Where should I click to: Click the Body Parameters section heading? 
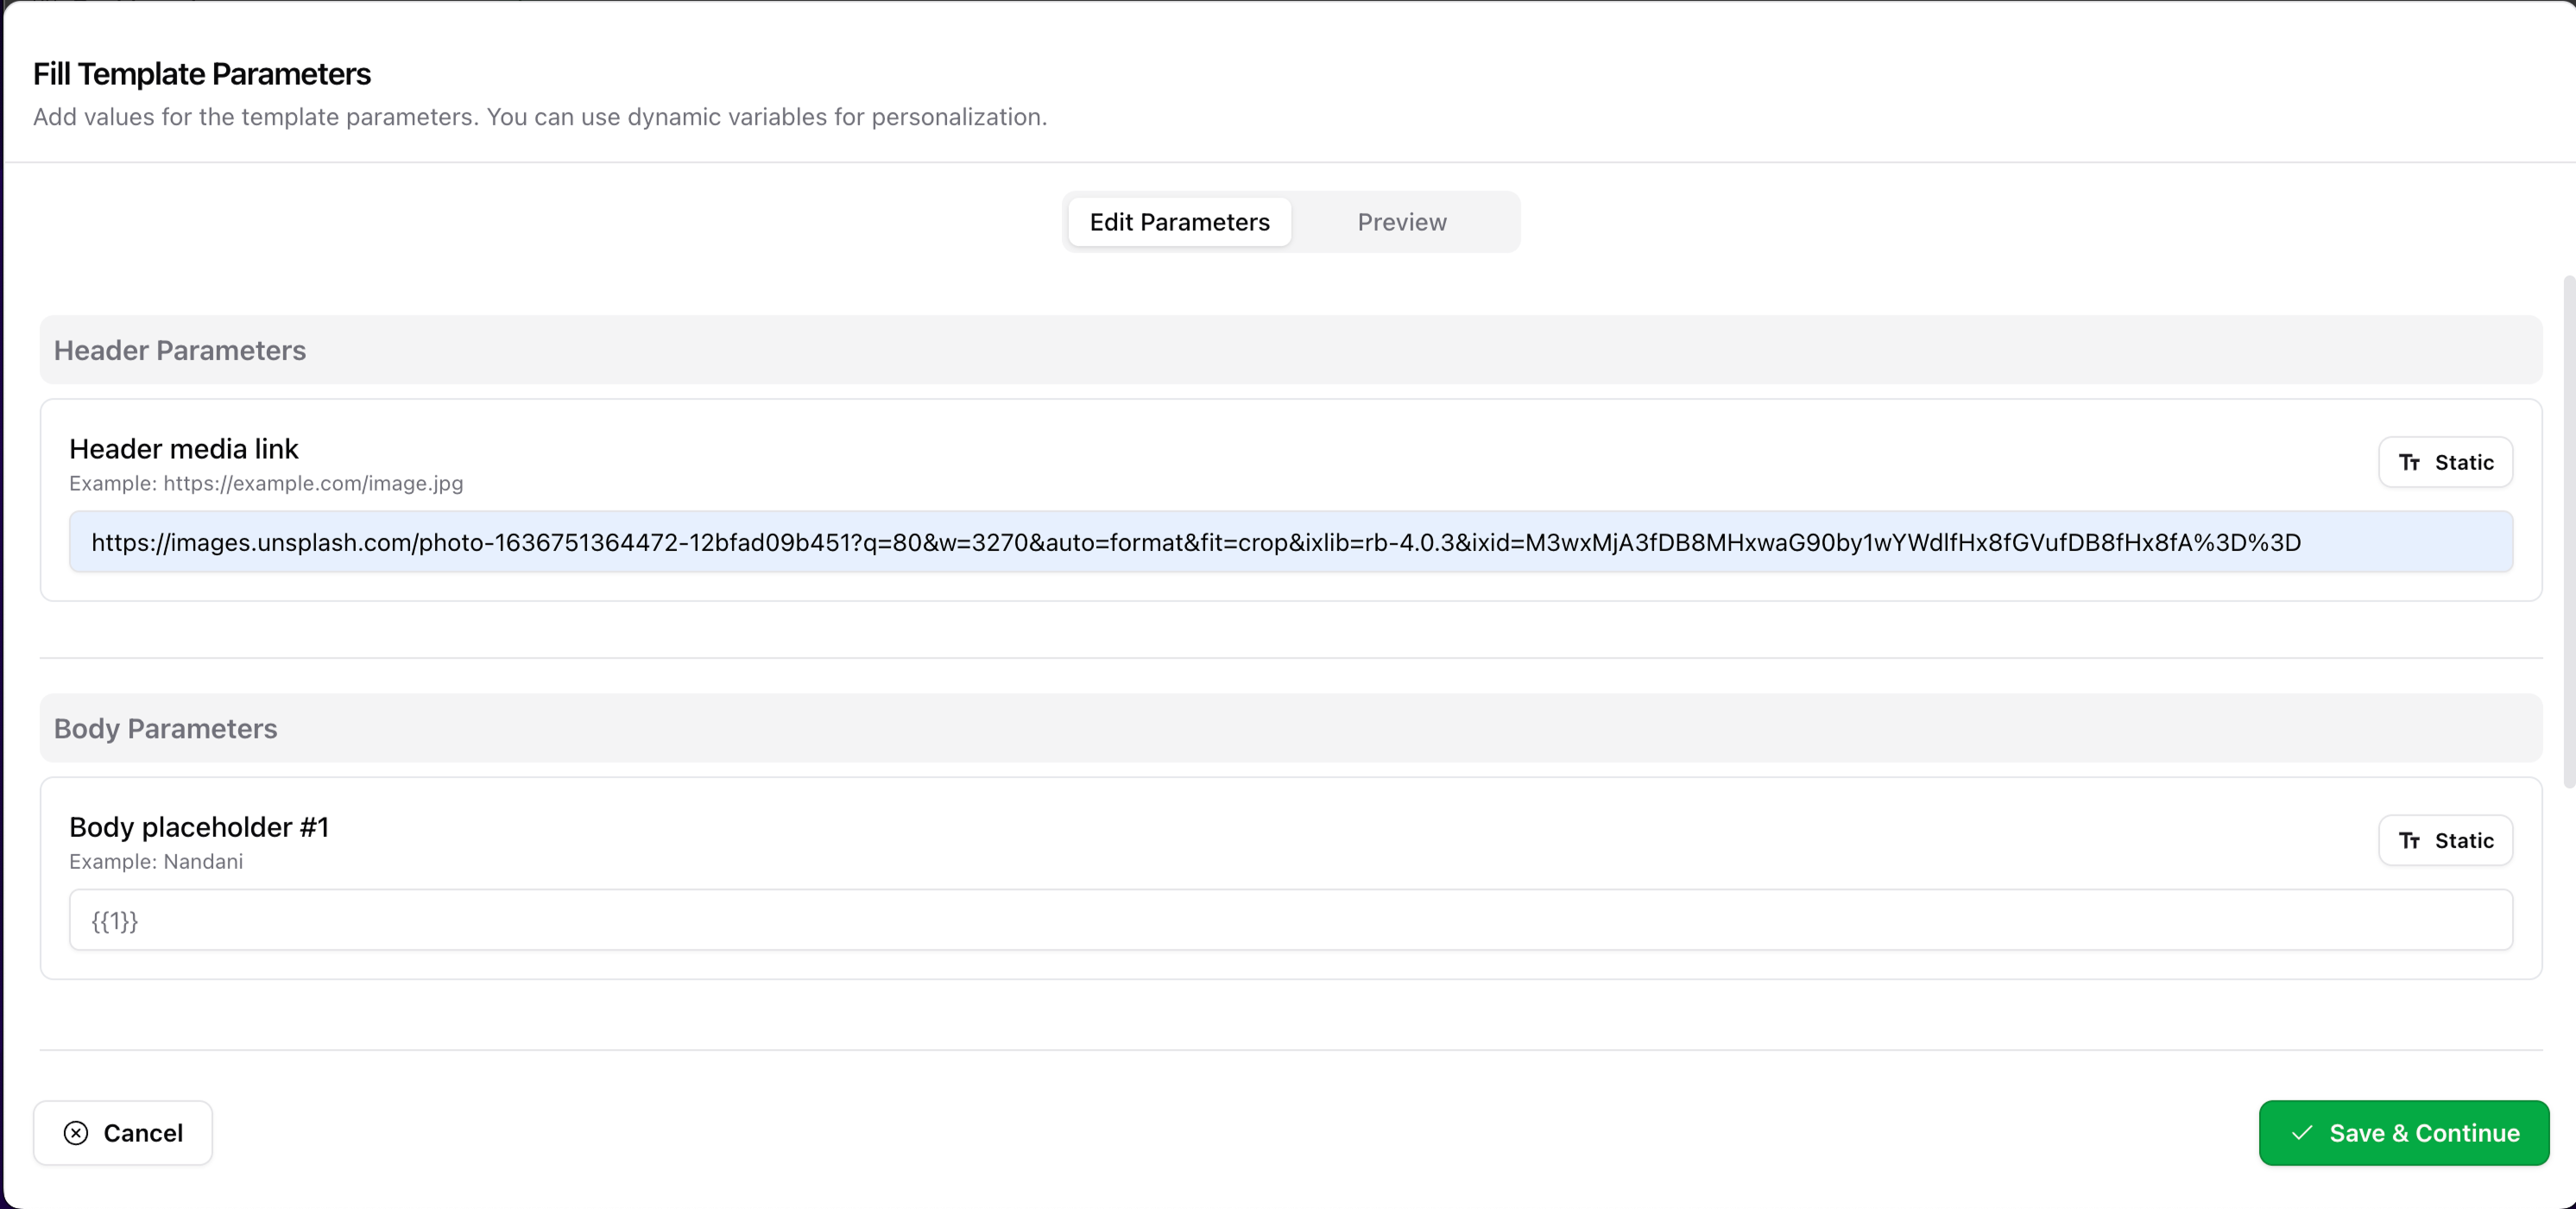click(166, 728)
